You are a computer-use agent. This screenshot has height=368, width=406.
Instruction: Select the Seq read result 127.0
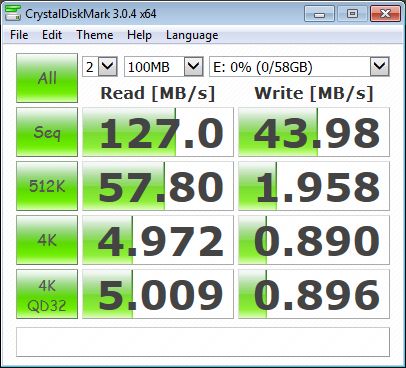click(158, 132)
